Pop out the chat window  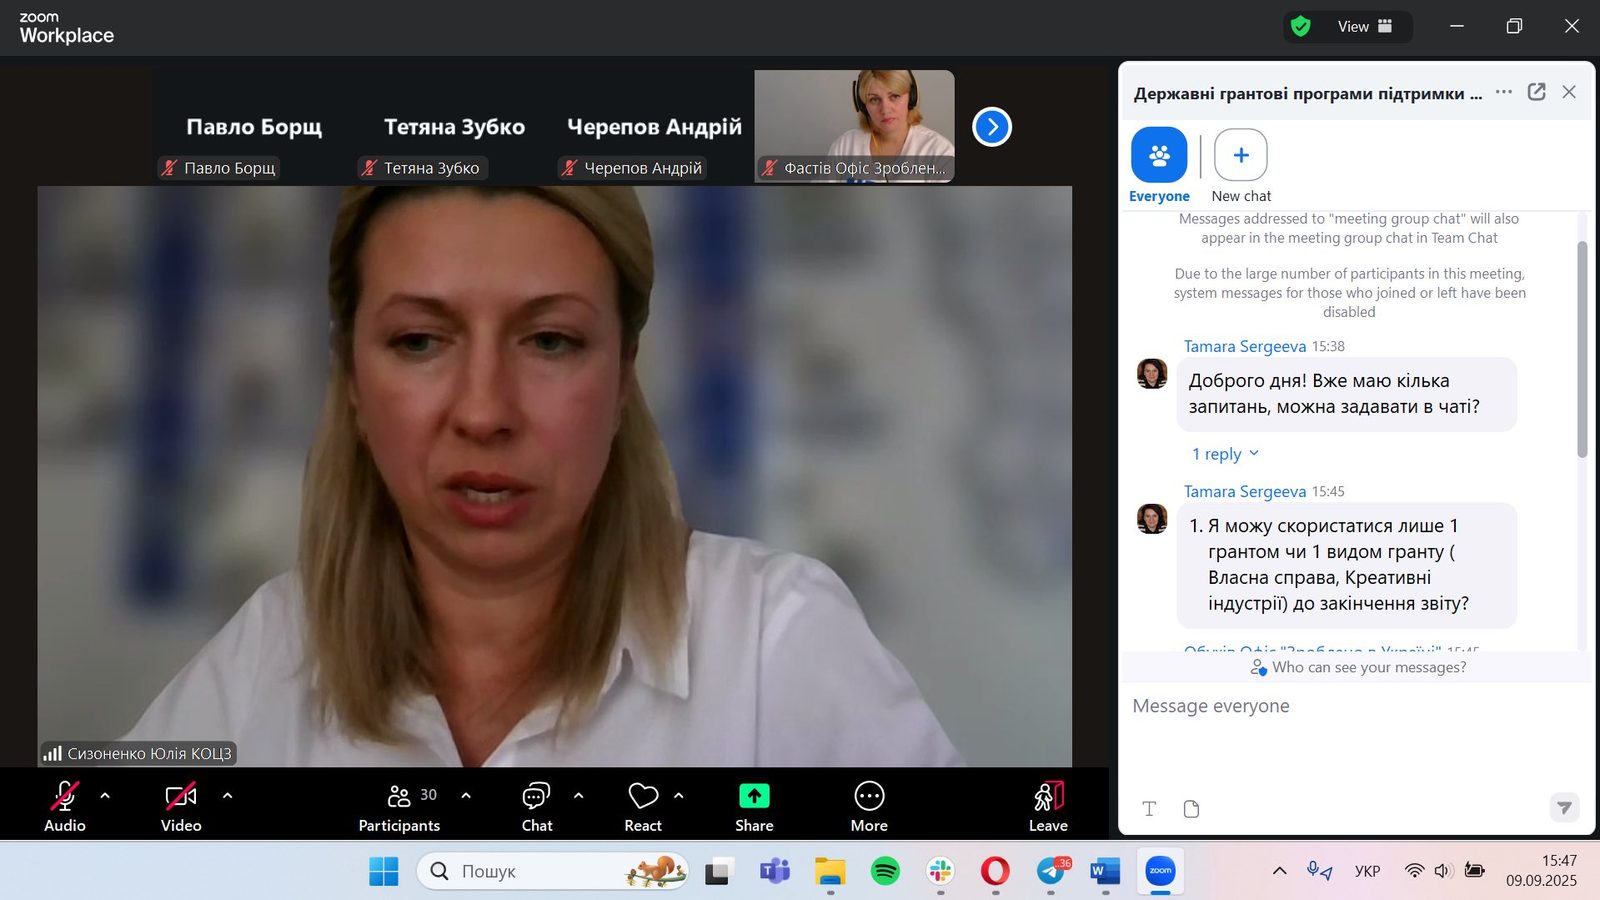1537,92
